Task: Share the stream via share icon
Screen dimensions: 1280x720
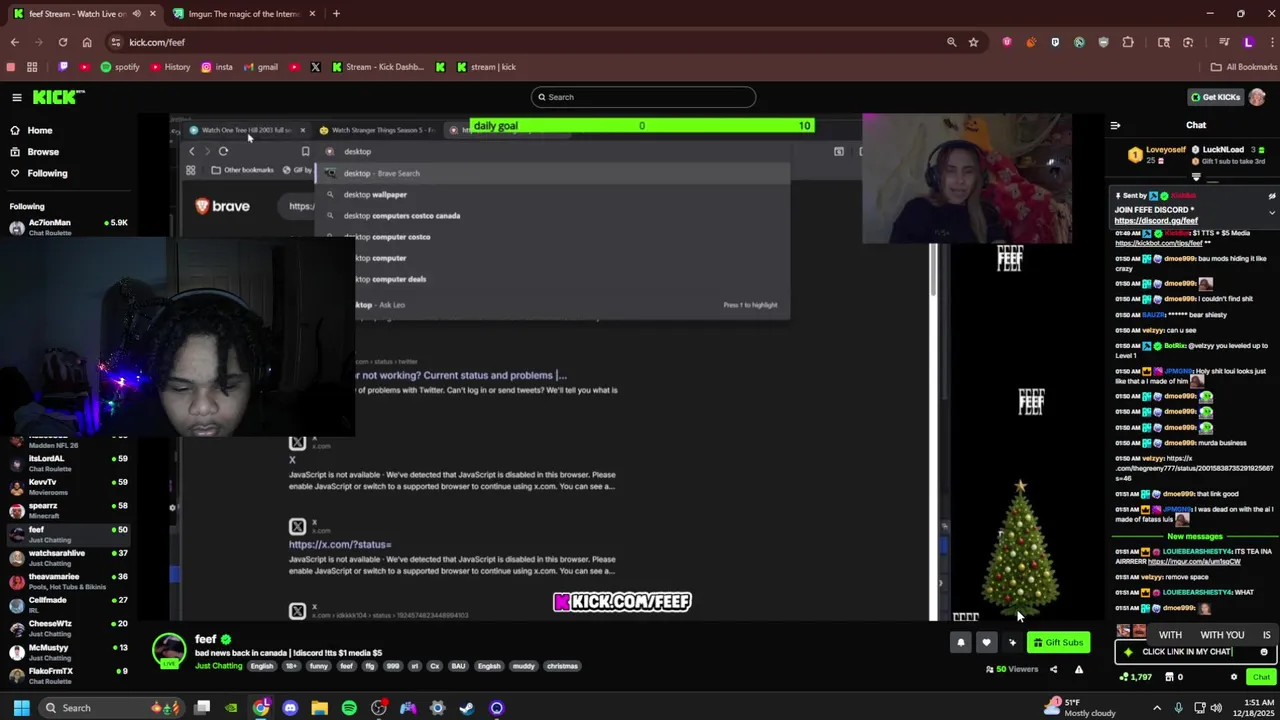Action: (1053, 670)
